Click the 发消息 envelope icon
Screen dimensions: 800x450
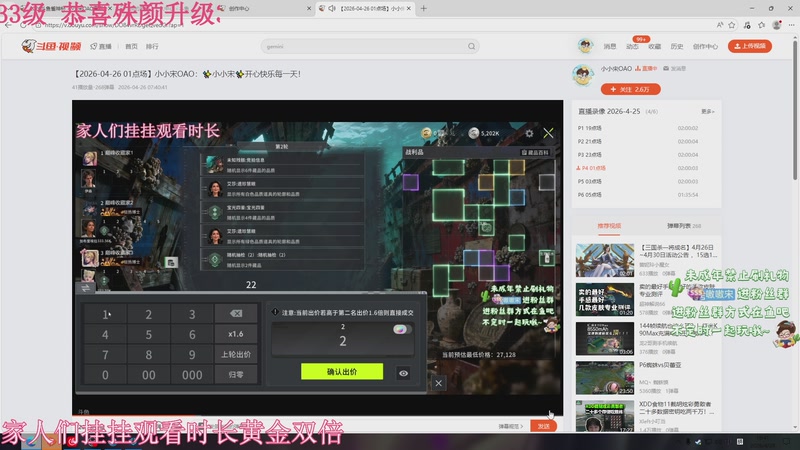(x=666, y=68)
